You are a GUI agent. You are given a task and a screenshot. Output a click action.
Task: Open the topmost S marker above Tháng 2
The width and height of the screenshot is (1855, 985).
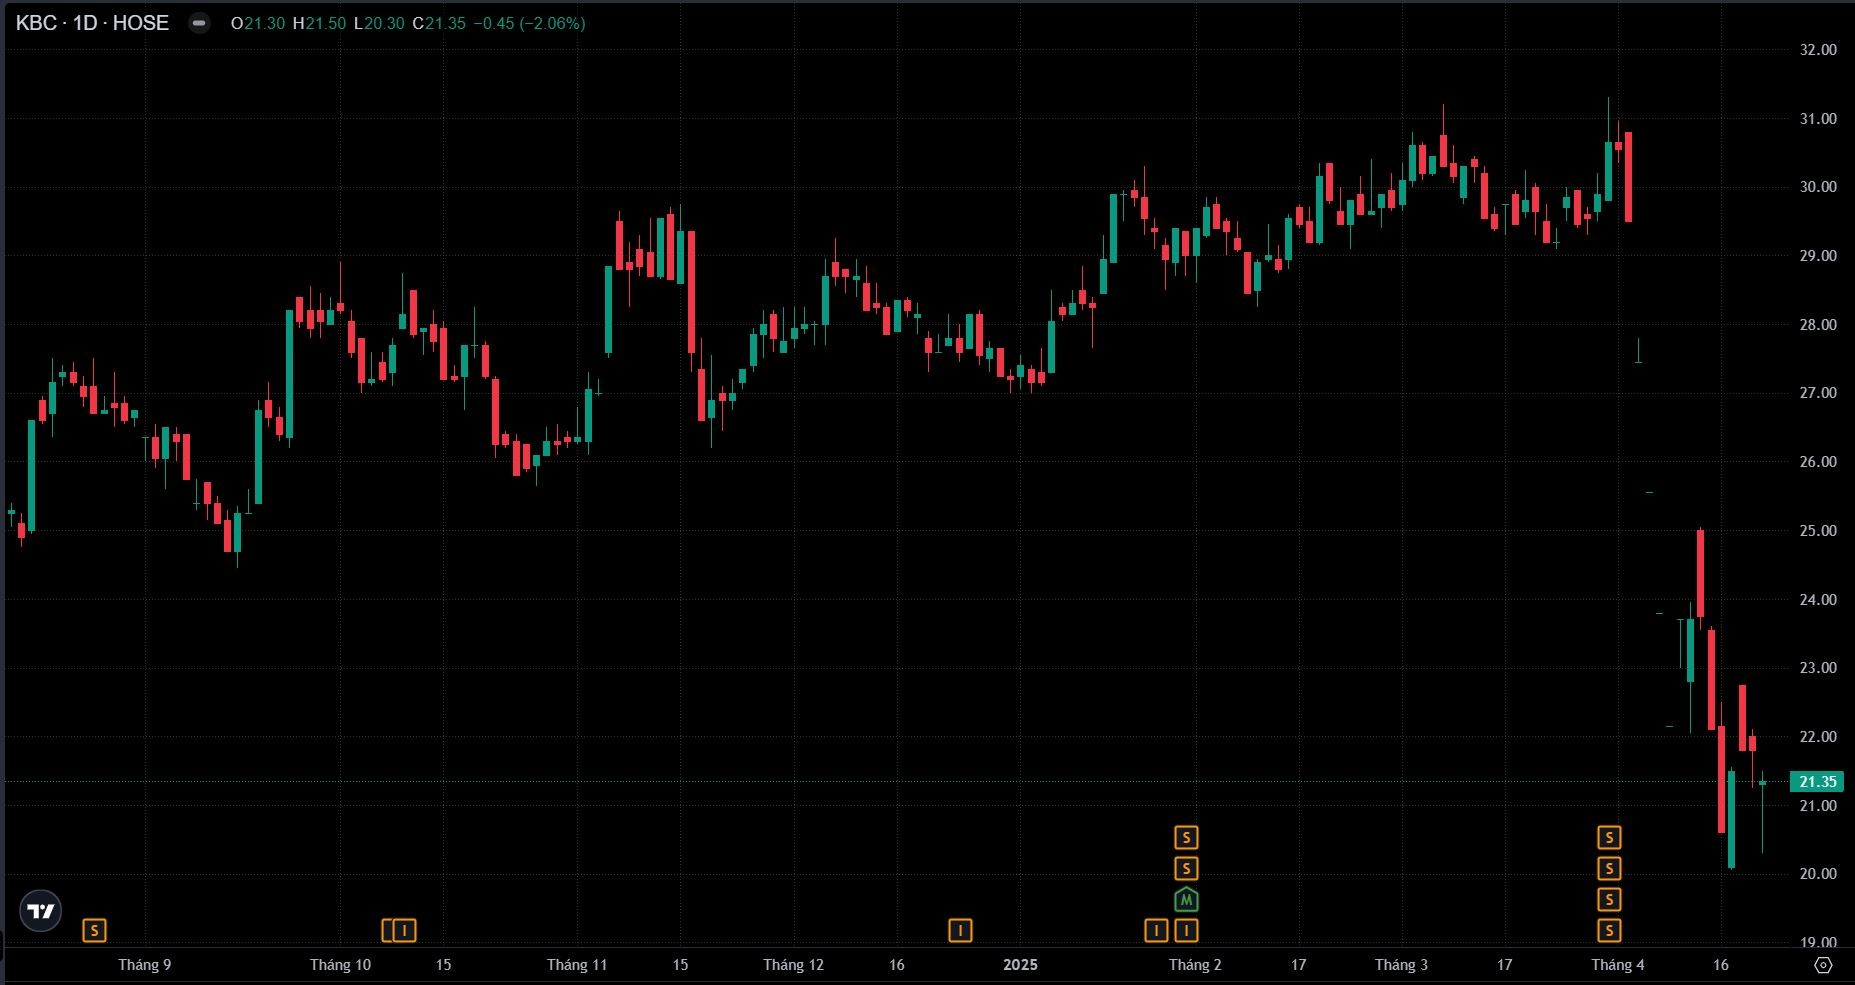[x=1186, y=837]
